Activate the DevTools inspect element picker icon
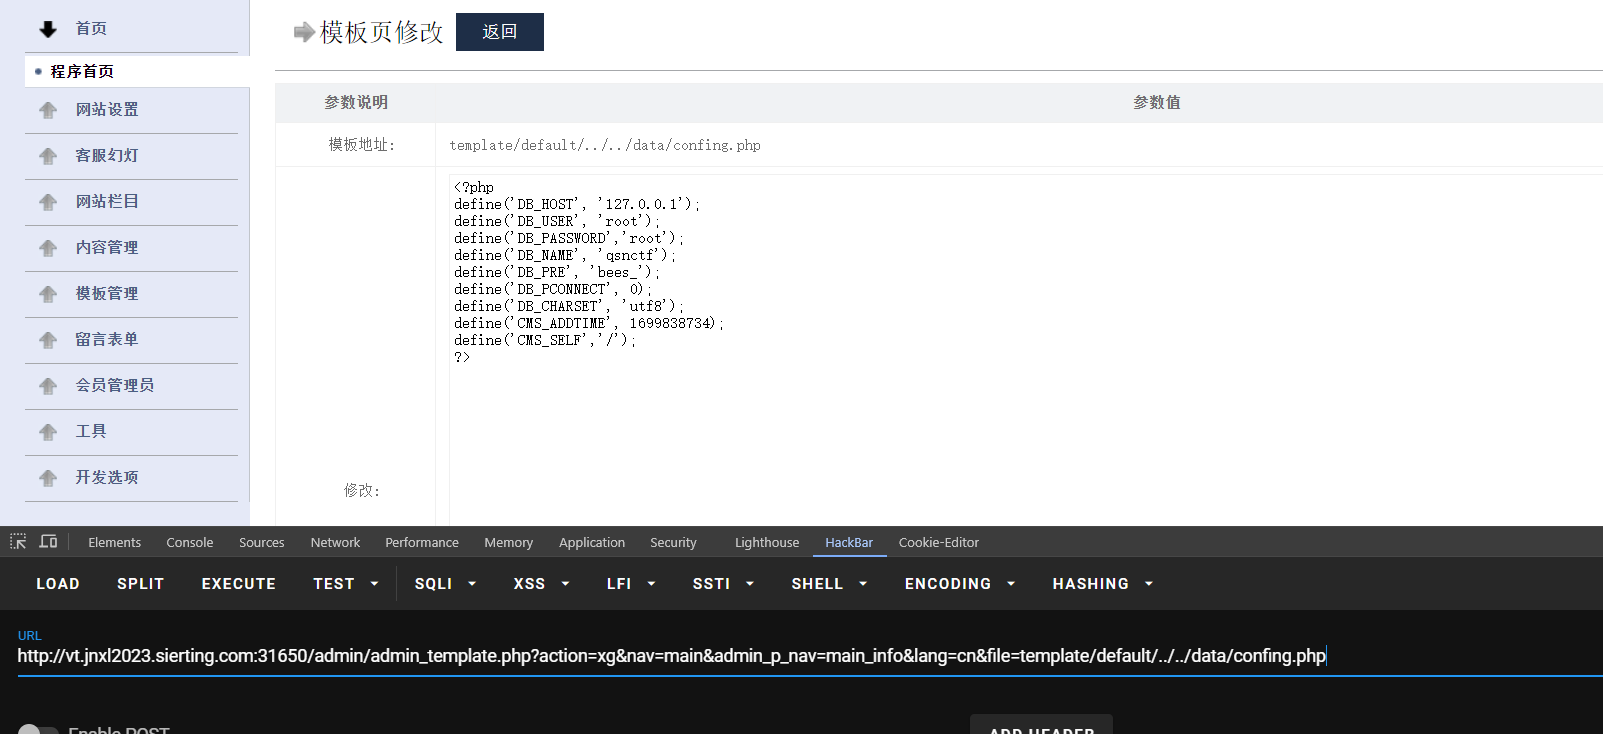 click(x=18, y=542)
